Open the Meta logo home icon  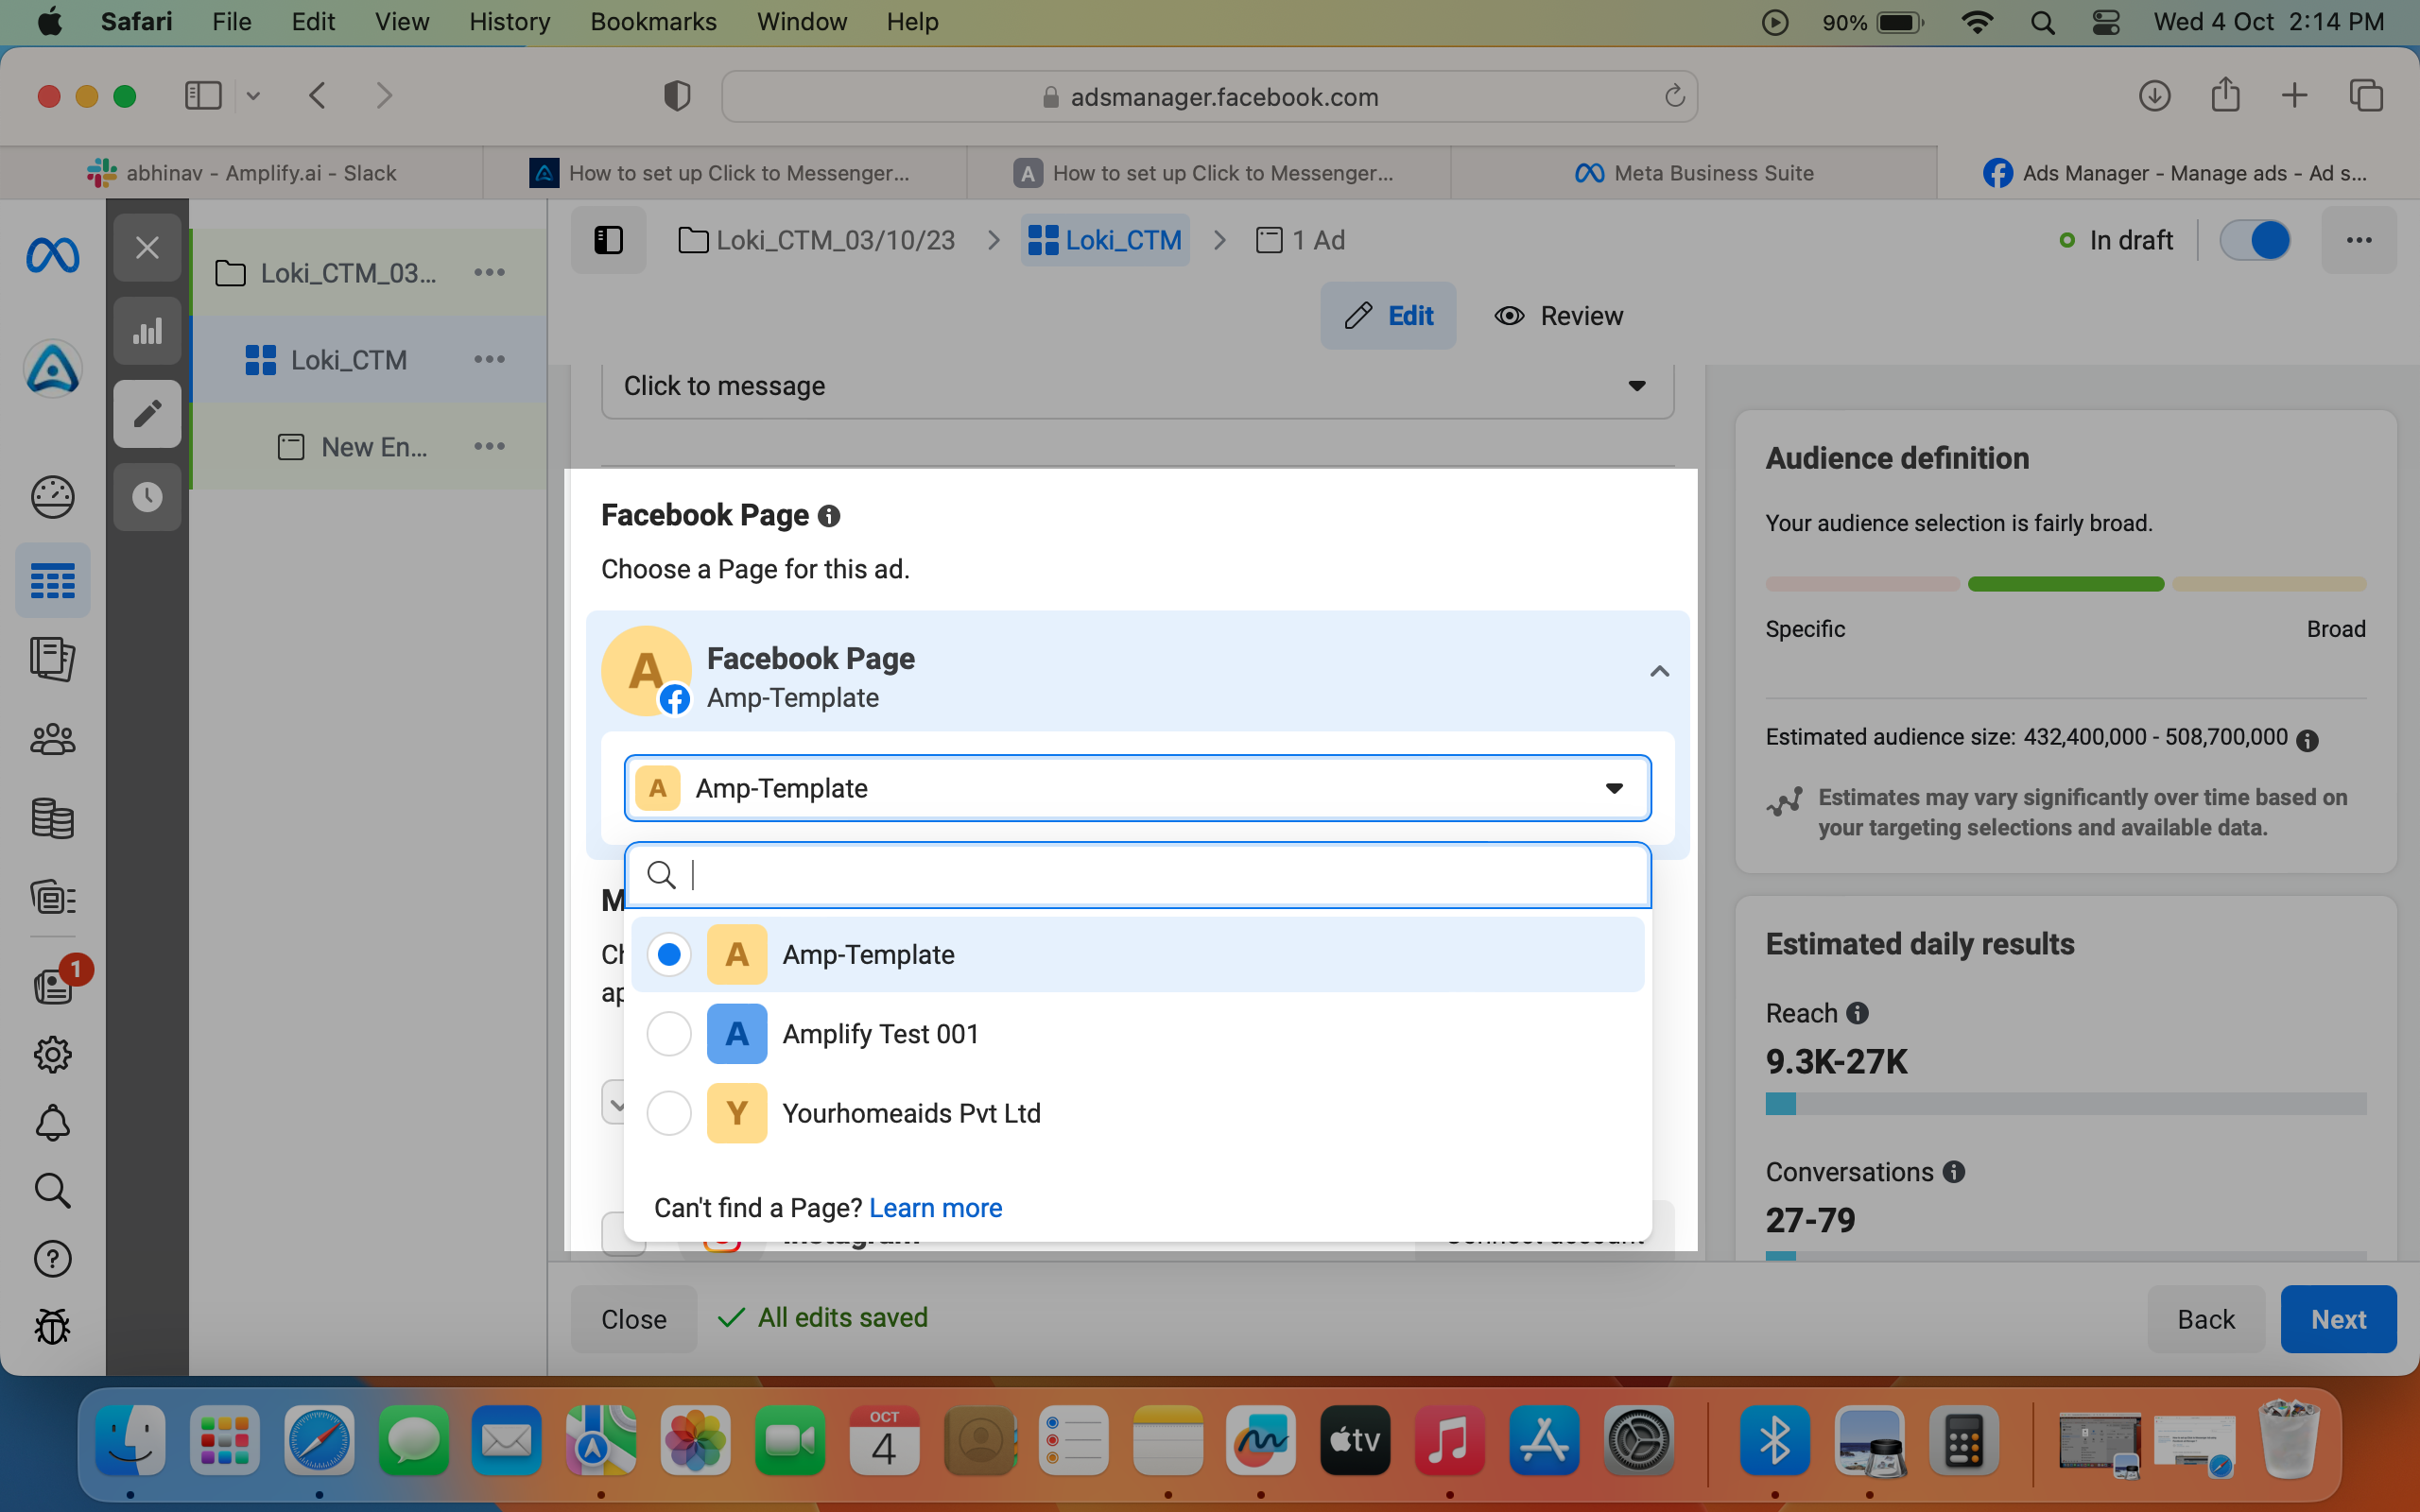(x=53, y=256)
